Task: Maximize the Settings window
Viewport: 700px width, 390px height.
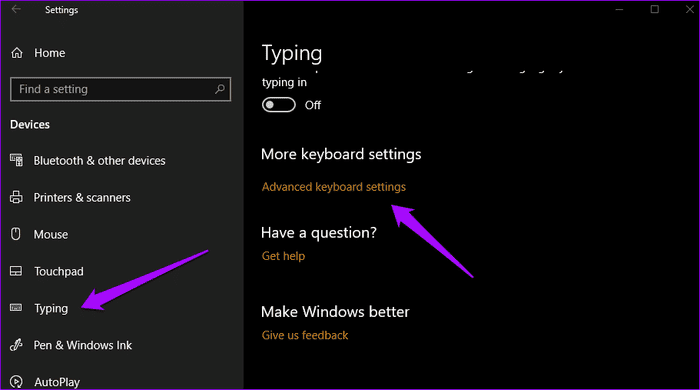Action: (654, 9)
